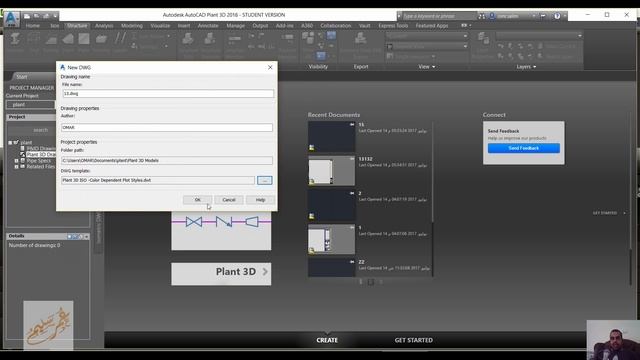Click the DWG template path field
Screen dimensions: 640x360
pos(158,180)
